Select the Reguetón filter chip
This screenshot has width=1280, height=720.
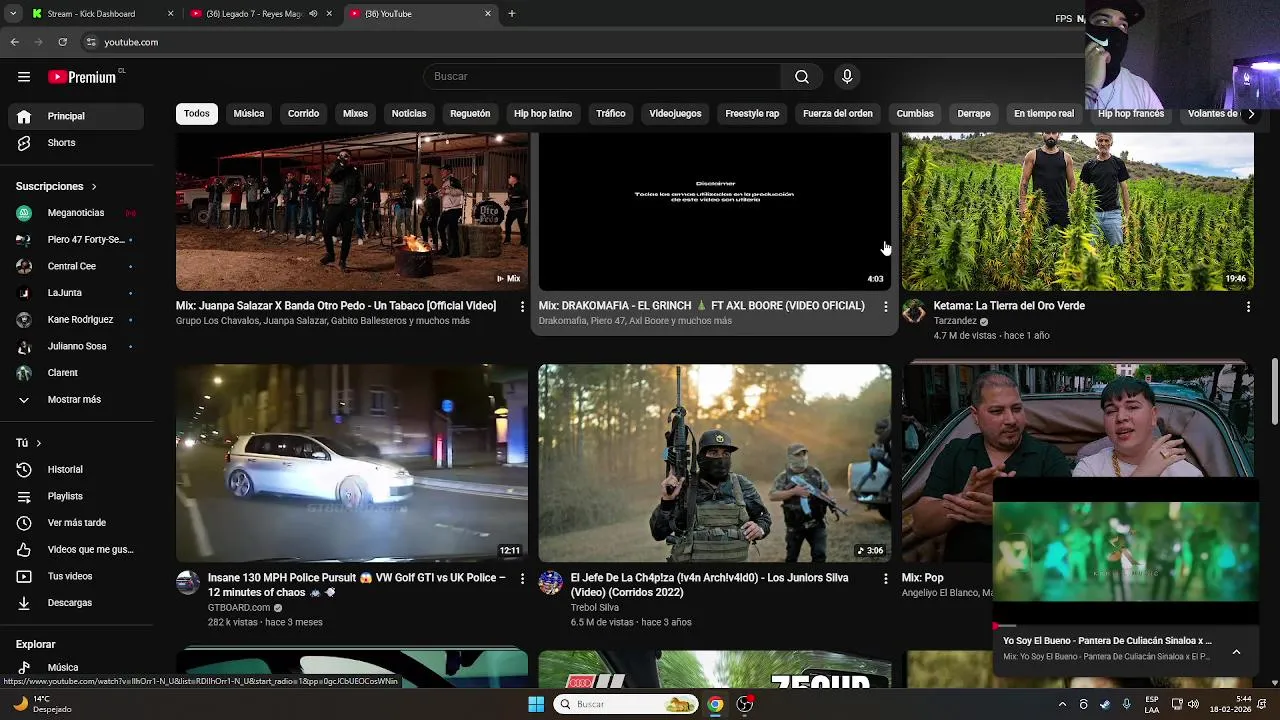point(470,114)
